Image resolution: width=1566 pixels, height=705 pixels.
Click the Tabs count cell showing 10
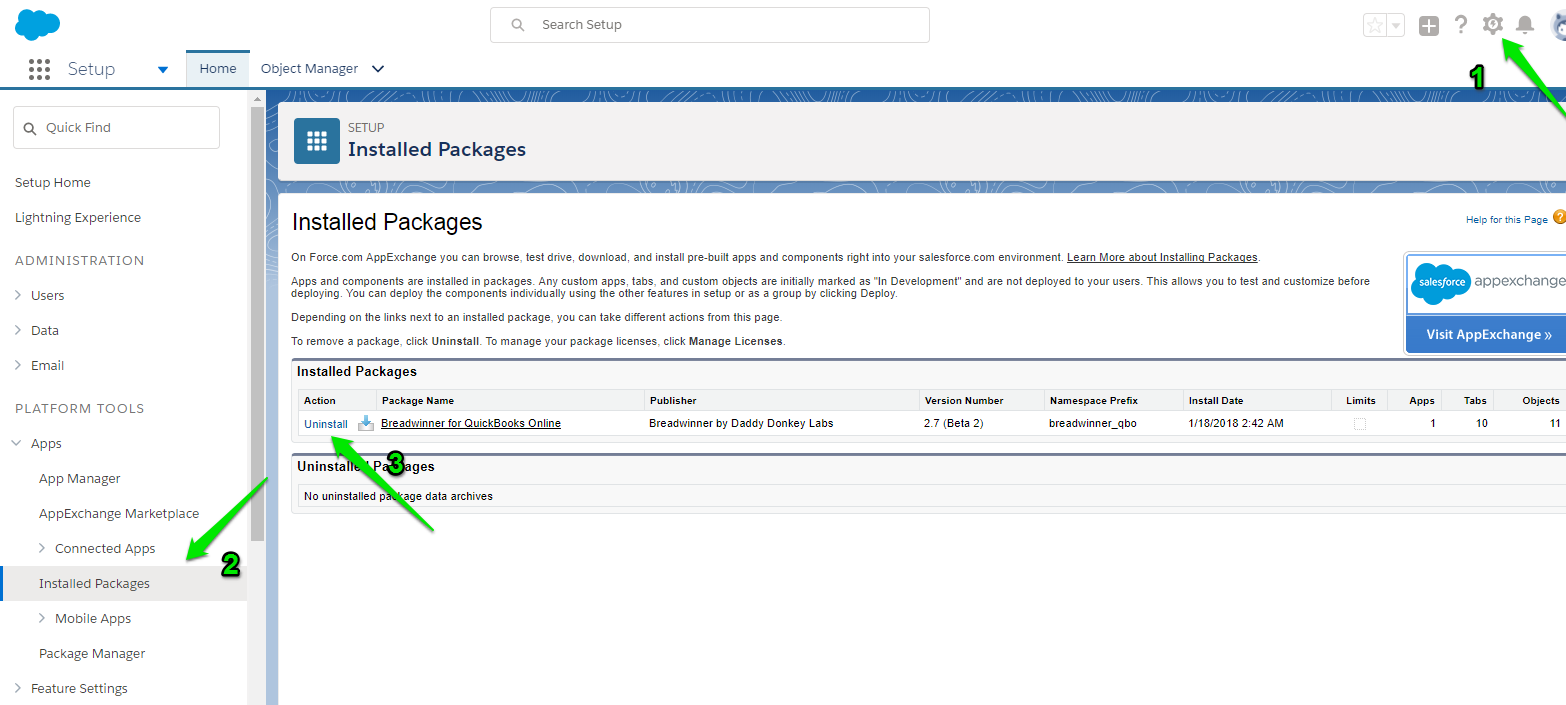(1481, 423)
